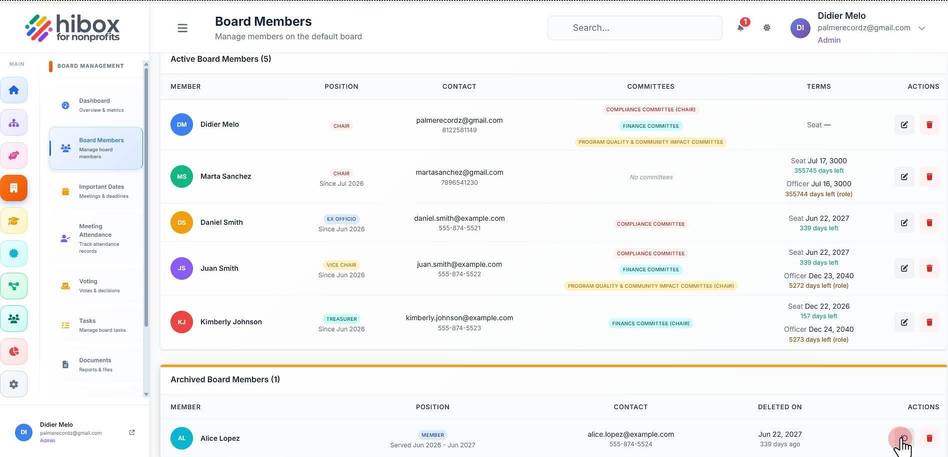This screenshot has height=457, width=948.
Task: Select the orange building icon in rail
Action: pyautogui.click(x=14, y=188)
